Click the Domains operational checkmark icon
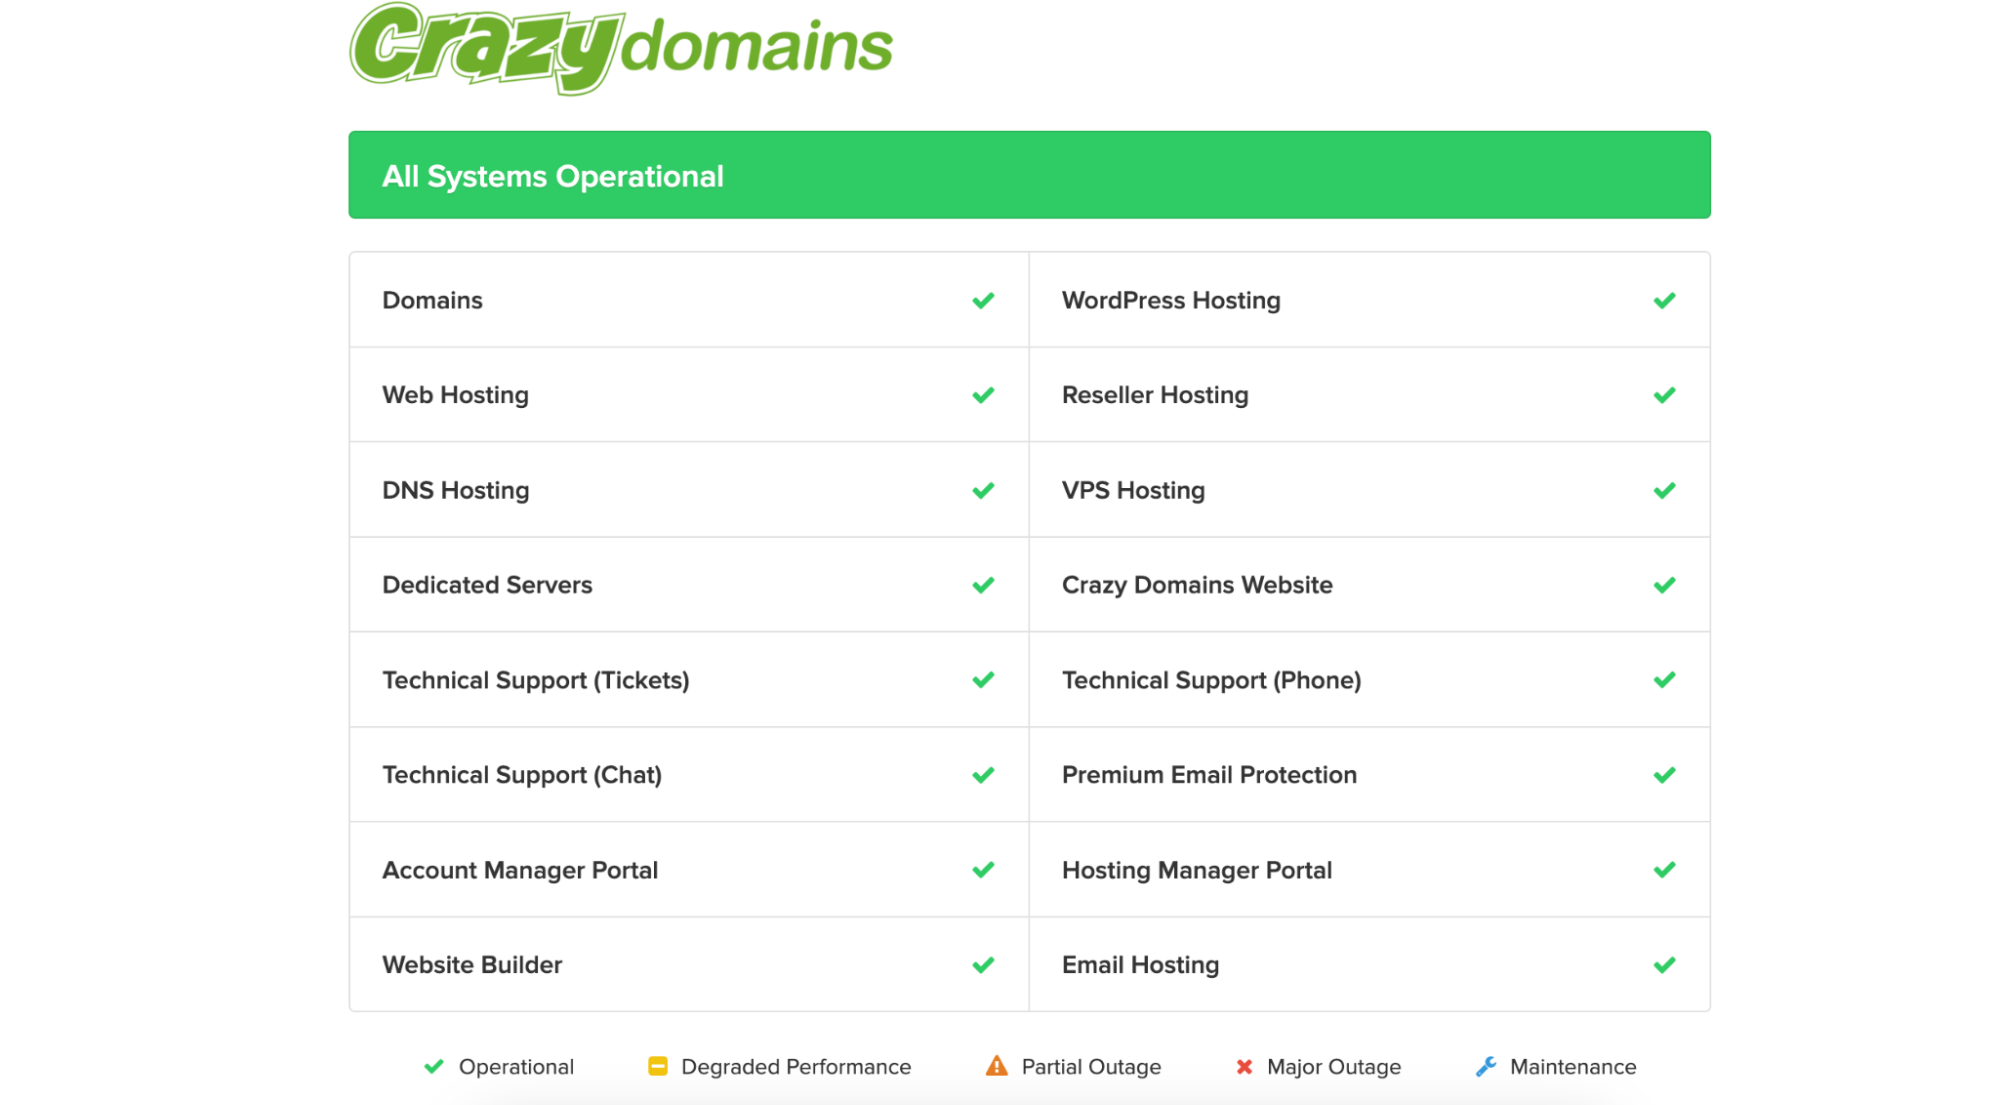This screenshot has width=1999, height=1105. (983, 300)
